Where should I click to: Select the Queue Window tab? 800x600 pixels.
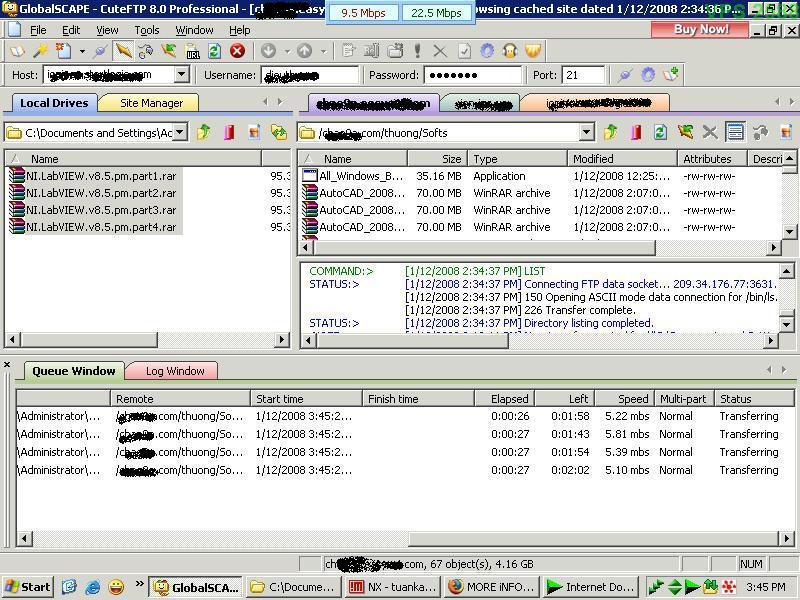pos(73,371)
